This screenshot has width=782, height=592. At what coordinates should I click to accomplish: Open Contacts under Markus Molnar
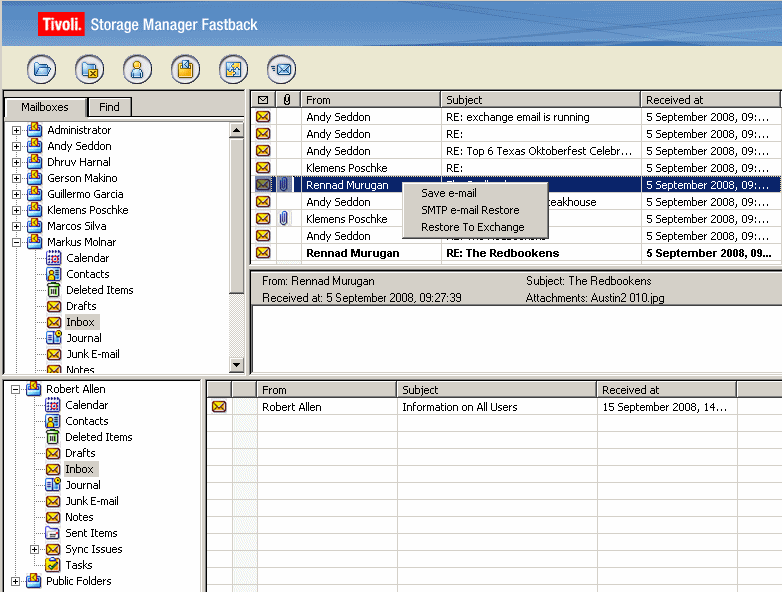88,274
